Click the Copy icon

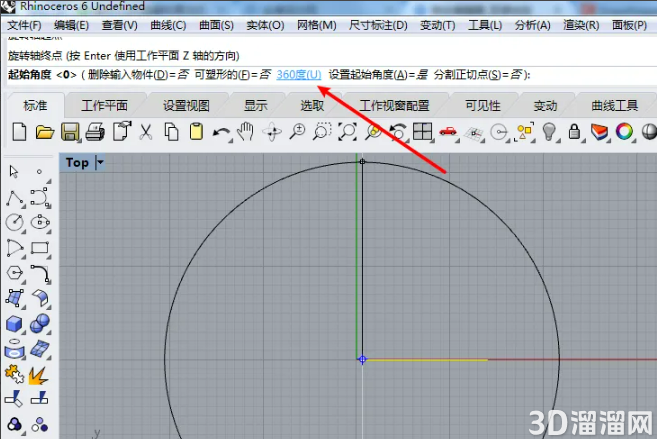click(x=171, y=132)
